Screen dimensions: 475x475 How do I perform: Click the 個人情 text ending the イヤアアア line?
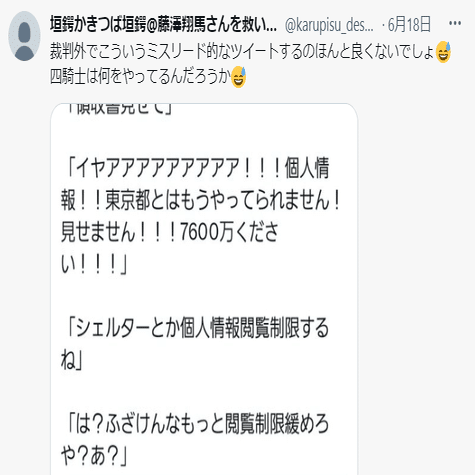307,168
